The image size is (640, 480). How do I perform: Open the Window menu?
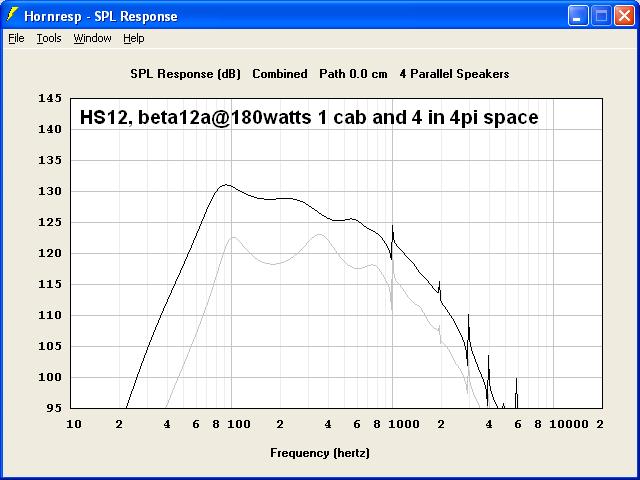tap(92, 38)
